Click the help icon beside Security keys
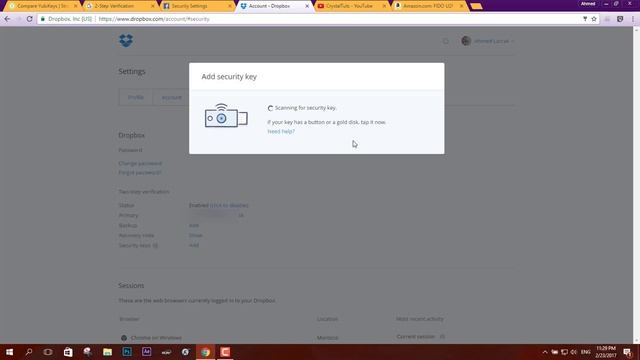The image size is (640, 360). point(155,245)
